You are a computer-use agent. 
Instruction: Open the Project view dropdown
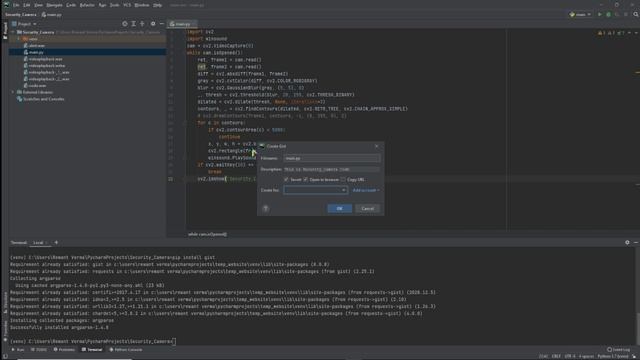click(24, 24)
